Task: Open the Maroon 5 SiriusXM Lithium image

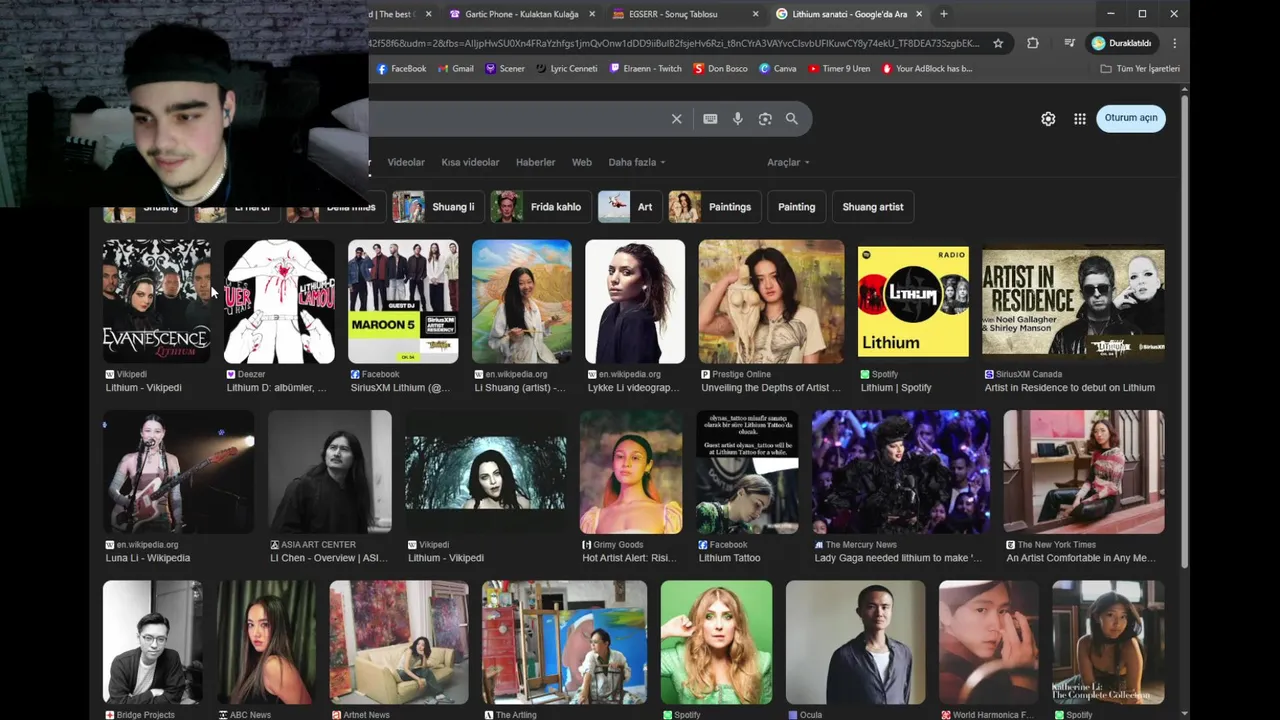Action: (403, 301)
